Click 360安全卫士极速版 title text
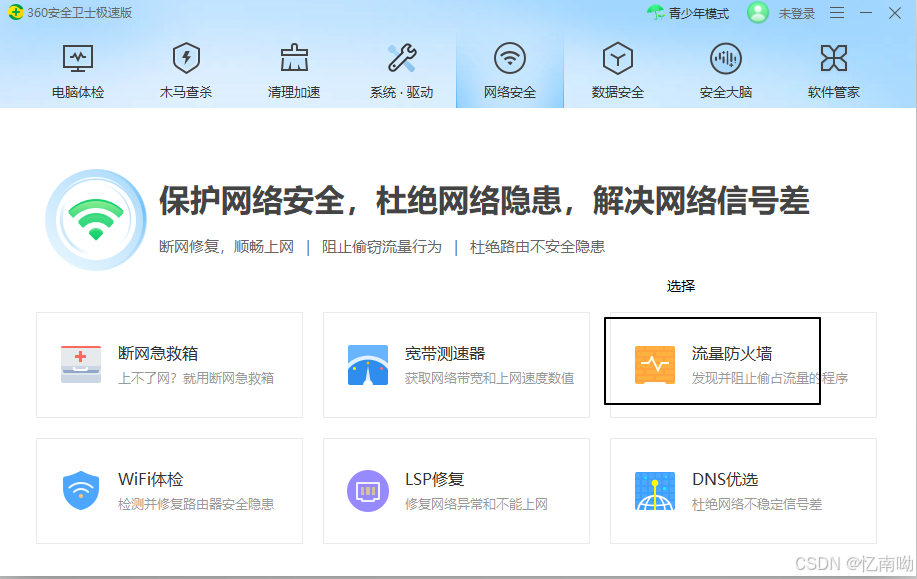Viewport: 917px width, 579px height. pos(80,13)
